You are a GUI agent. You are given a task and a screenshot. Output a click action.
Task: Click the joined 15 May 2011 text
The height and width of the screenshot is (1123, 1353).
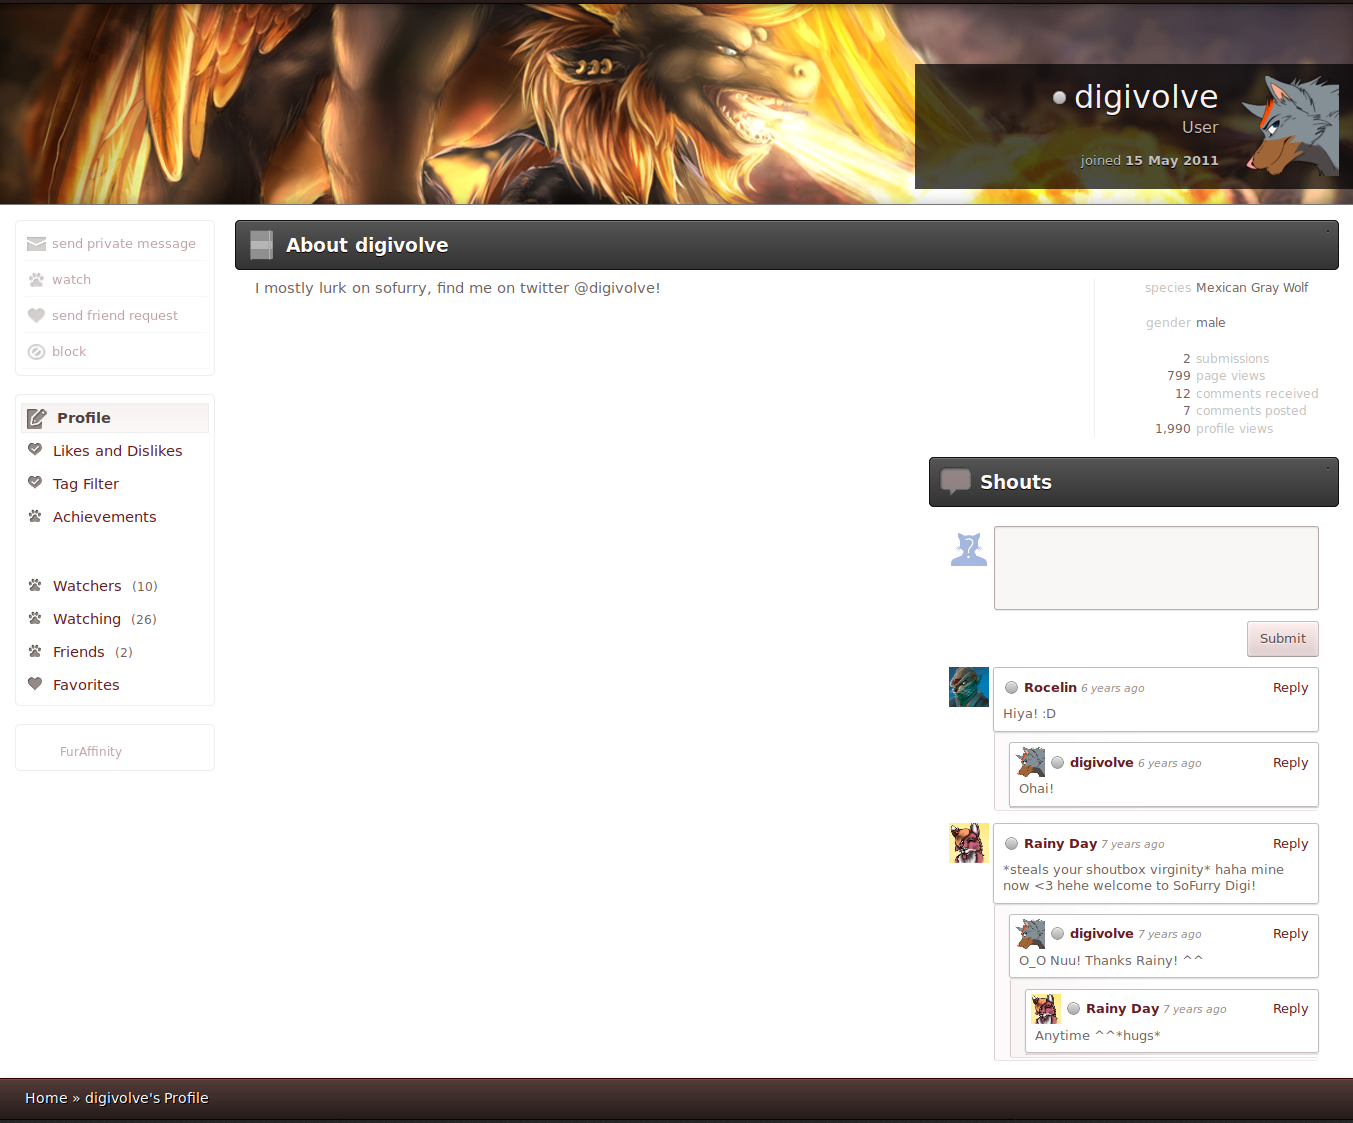click(1149, 161)
